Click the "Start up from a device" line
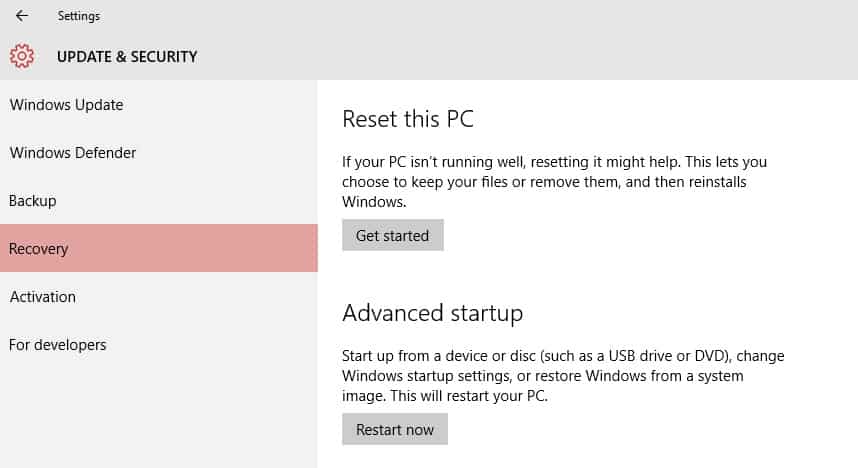Viewport: 858px width, 468px height. (563, 356)
